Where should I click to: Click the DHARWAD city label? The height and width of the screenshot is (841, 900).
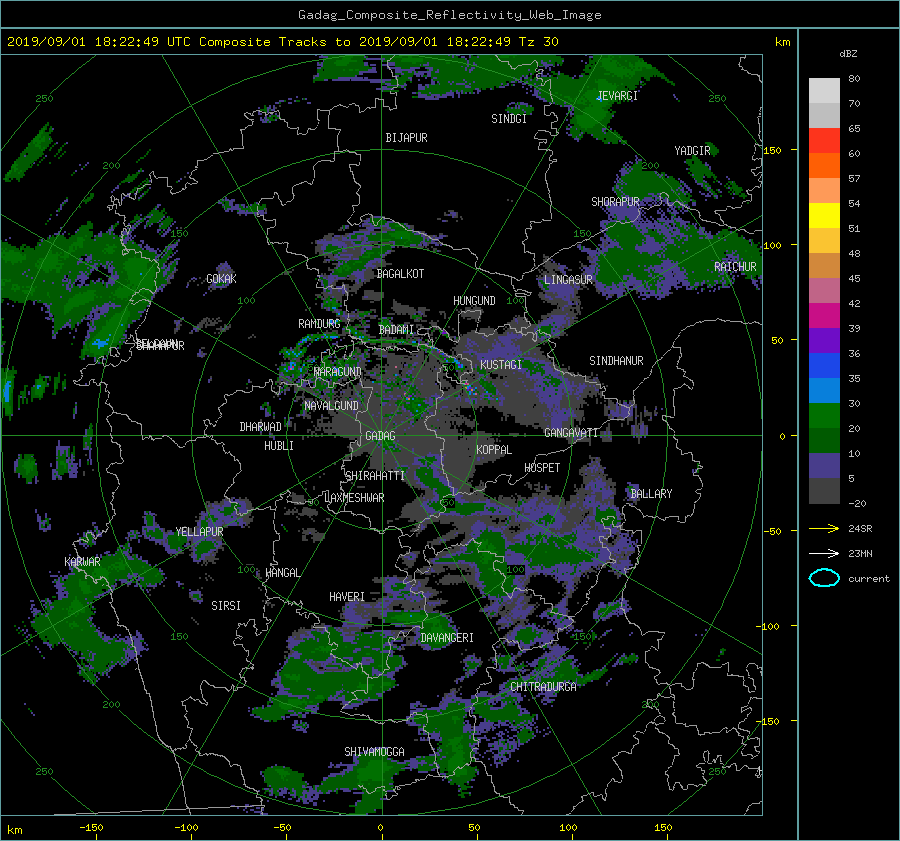pos(261,427)
